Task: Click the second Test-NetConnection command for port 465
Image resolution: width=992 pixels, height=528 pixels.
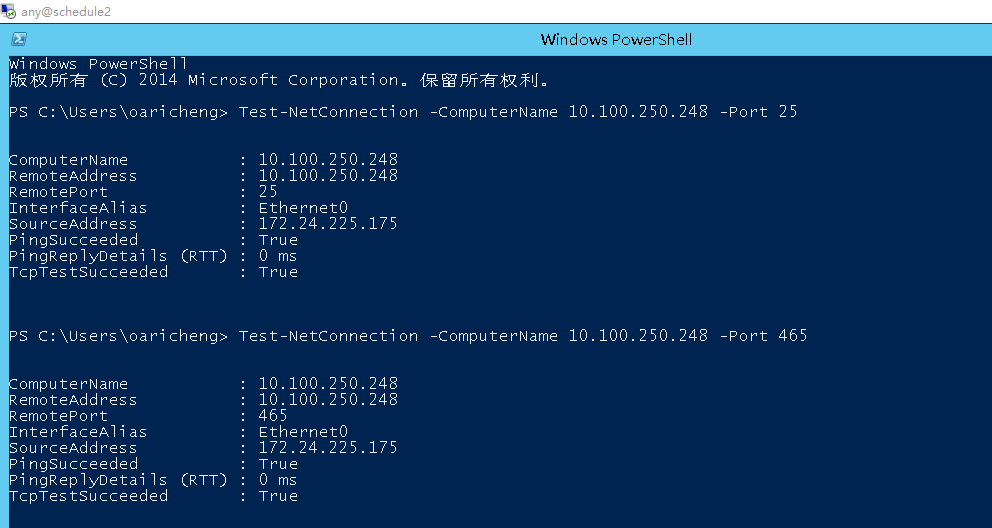Action: (523, 336)
